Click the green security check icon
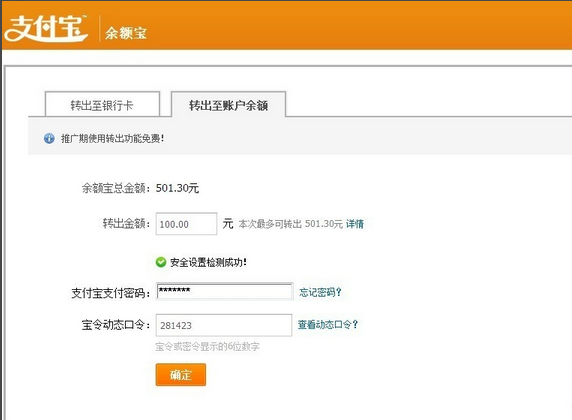572x420 pixels. [161, 262]
